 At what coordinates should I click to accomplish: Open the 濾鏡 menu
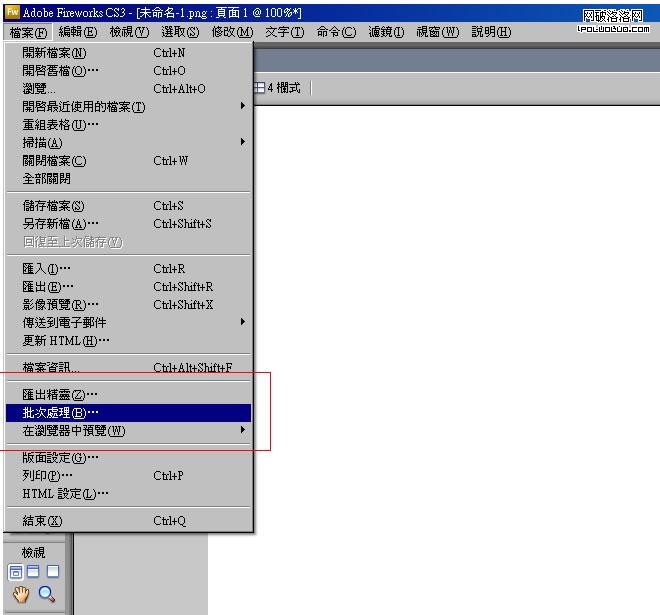click(385, 32)
